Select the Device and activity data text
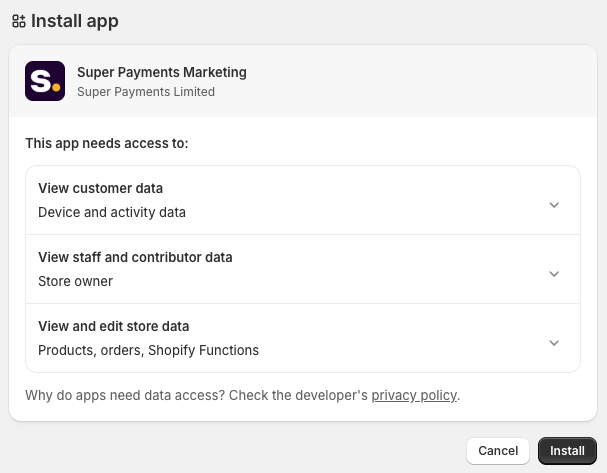 112,212
